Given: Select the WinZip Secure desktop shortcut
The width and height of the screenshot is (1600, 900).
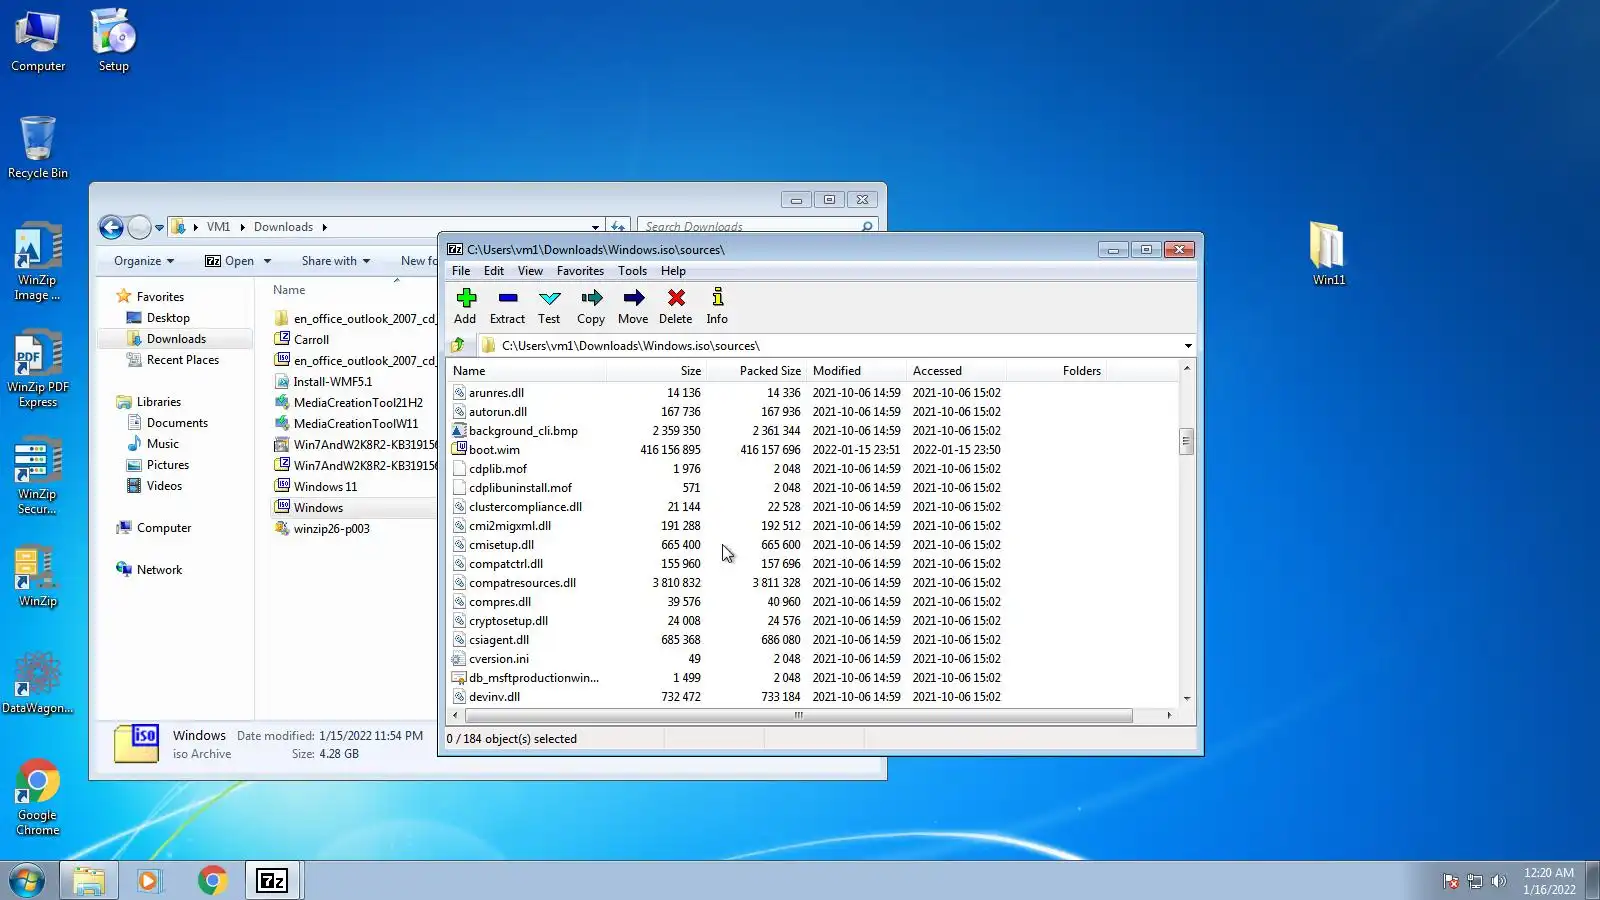Looking at the screenshot, I should 37,476.
